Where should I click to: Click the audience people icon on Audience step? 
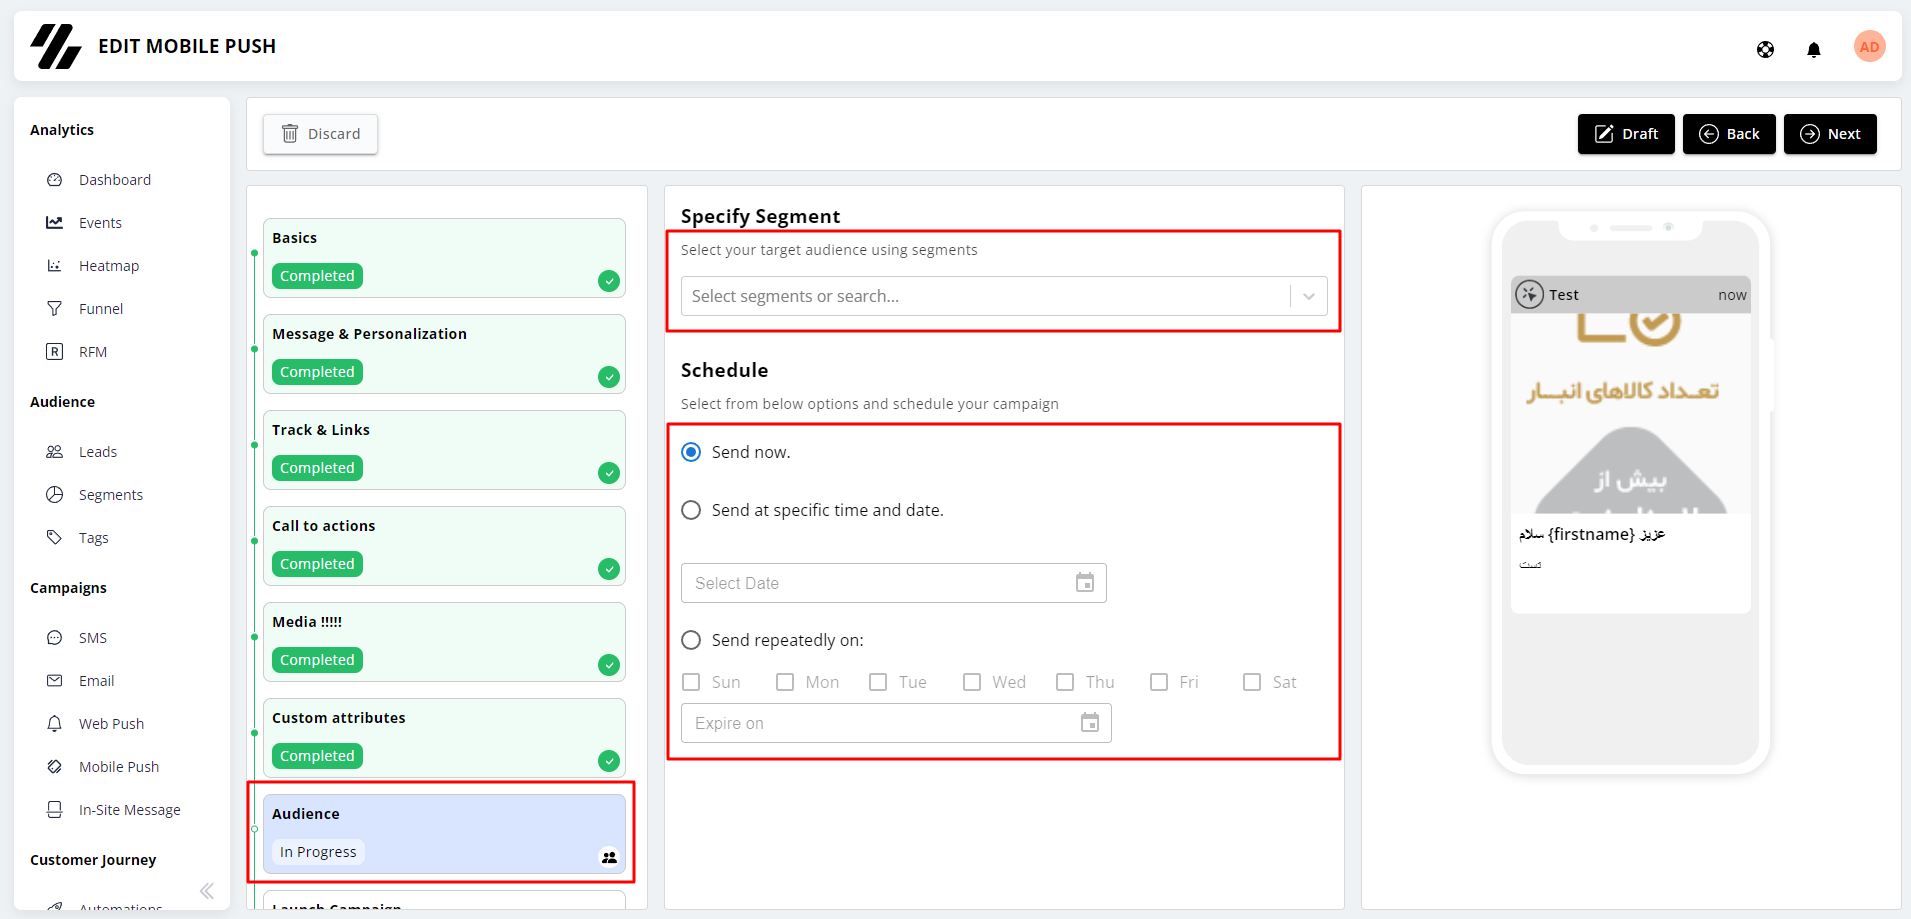click(609, 857)
